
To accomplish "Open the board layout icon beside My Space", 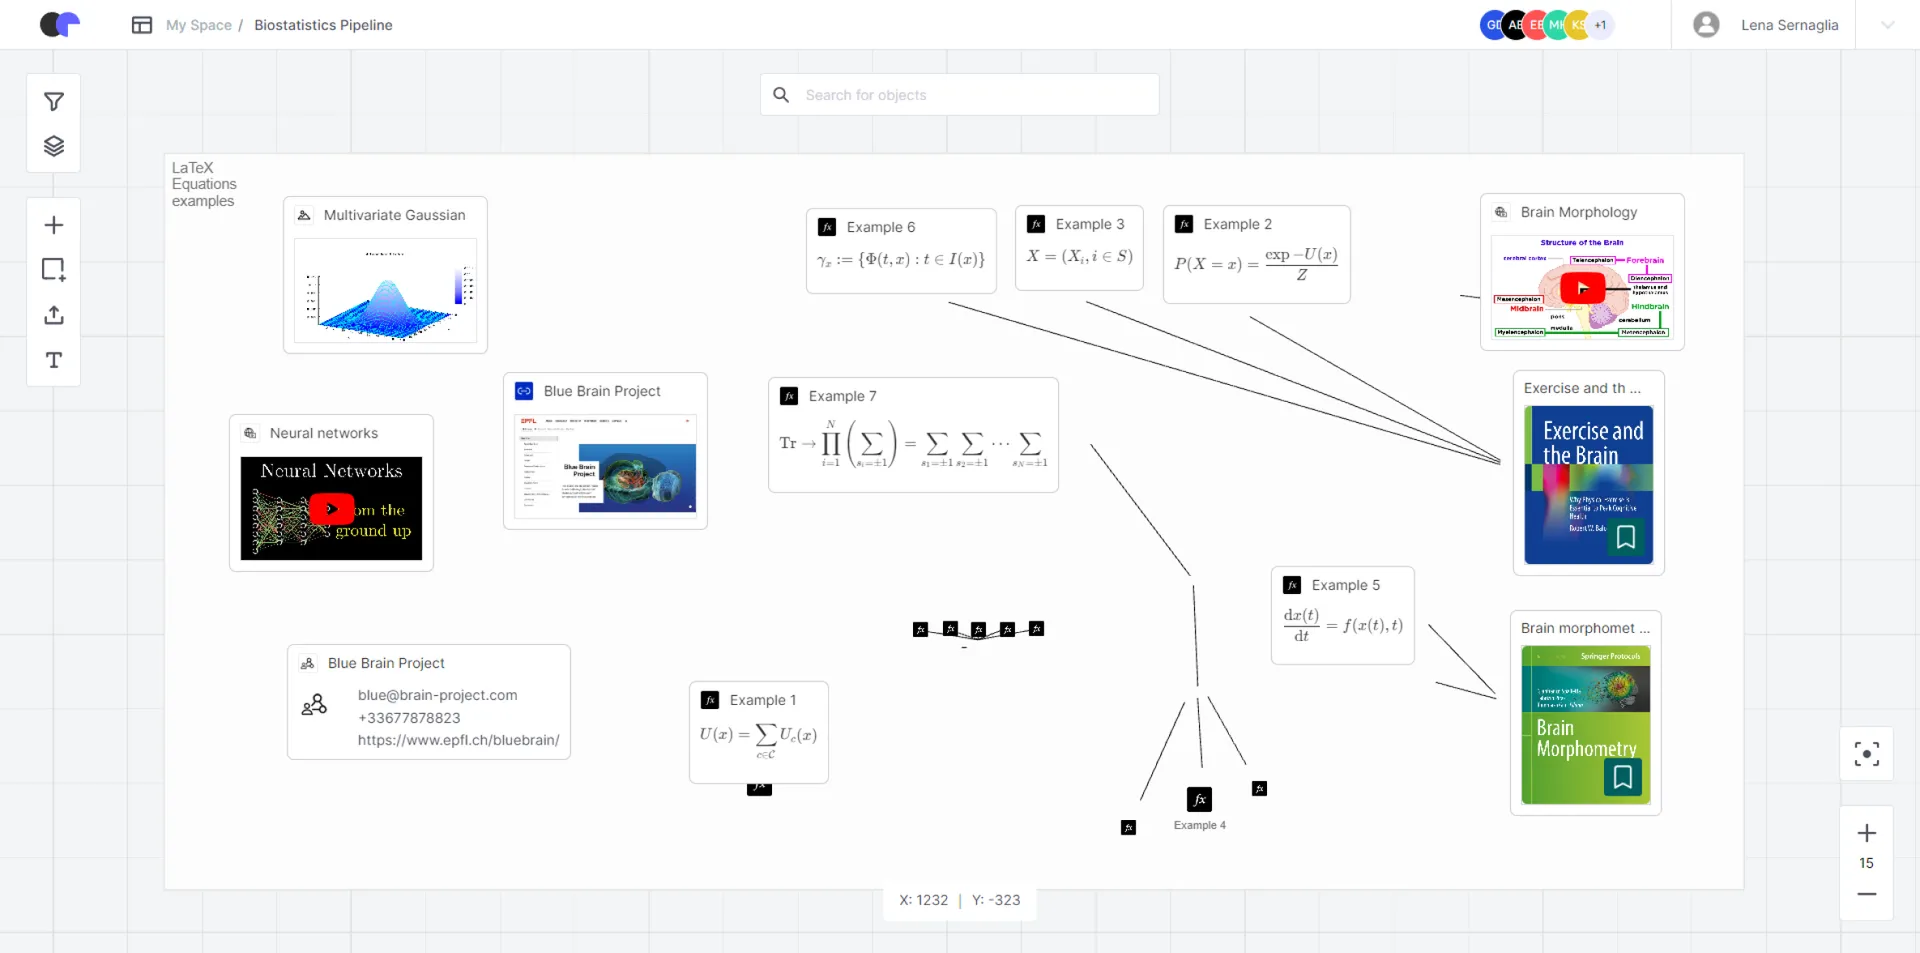I will click(x=142, y=25).
